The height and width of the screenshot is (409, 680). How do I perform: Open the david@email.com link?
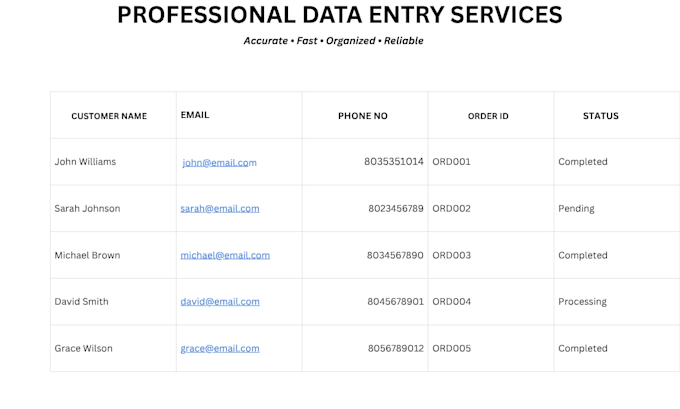(x=220, y=302)
